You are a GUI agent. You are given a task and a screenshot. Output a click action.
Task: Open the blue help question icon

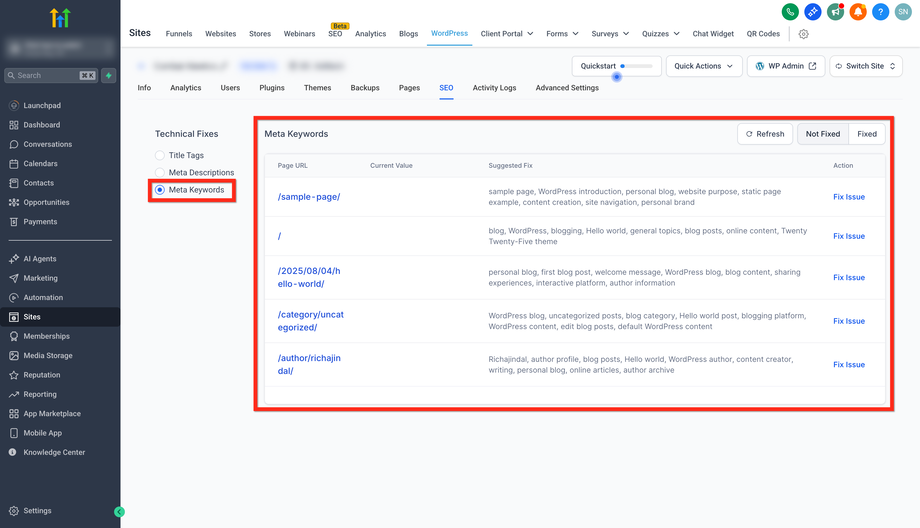[881, 12]
